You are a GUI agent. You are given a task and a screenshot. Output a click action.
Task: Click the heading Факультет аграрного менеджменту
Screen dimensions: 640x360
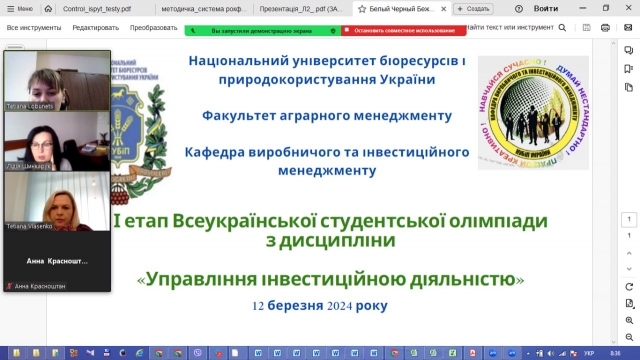point(327,116)
